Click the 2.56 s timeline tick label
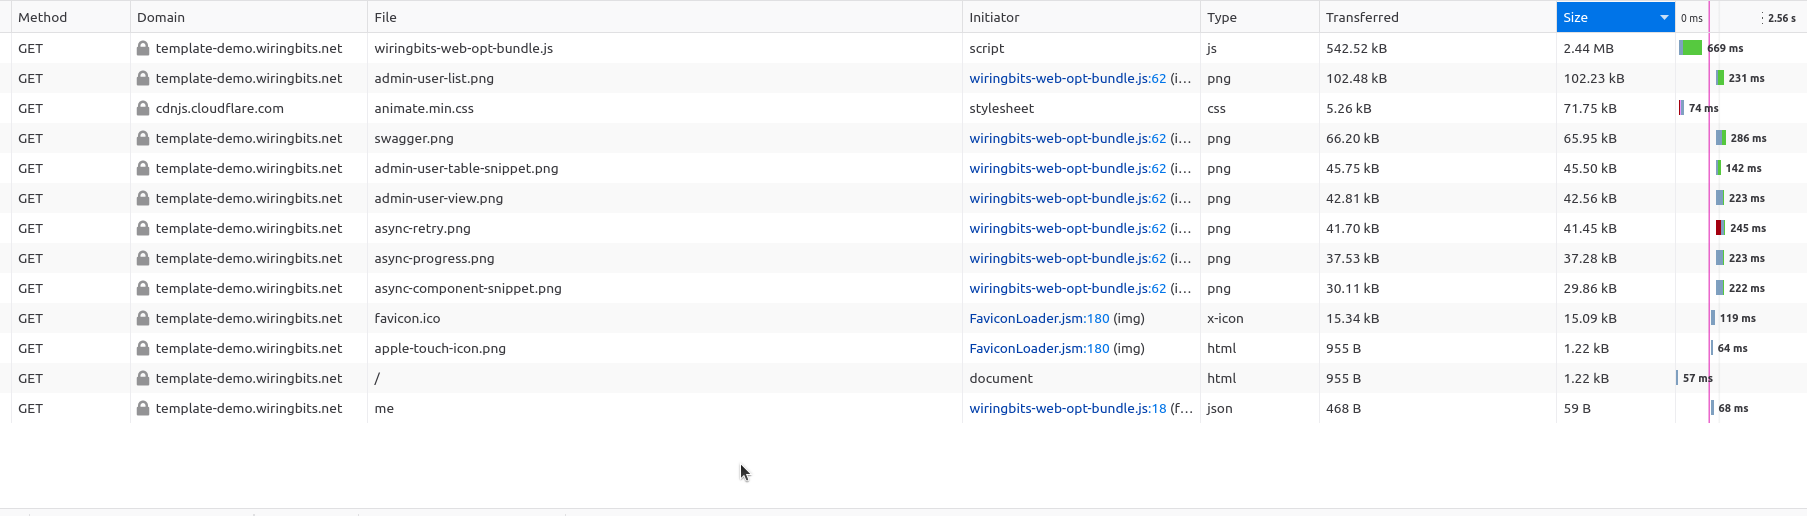 pyautogui.click(x=1782, y=18)
